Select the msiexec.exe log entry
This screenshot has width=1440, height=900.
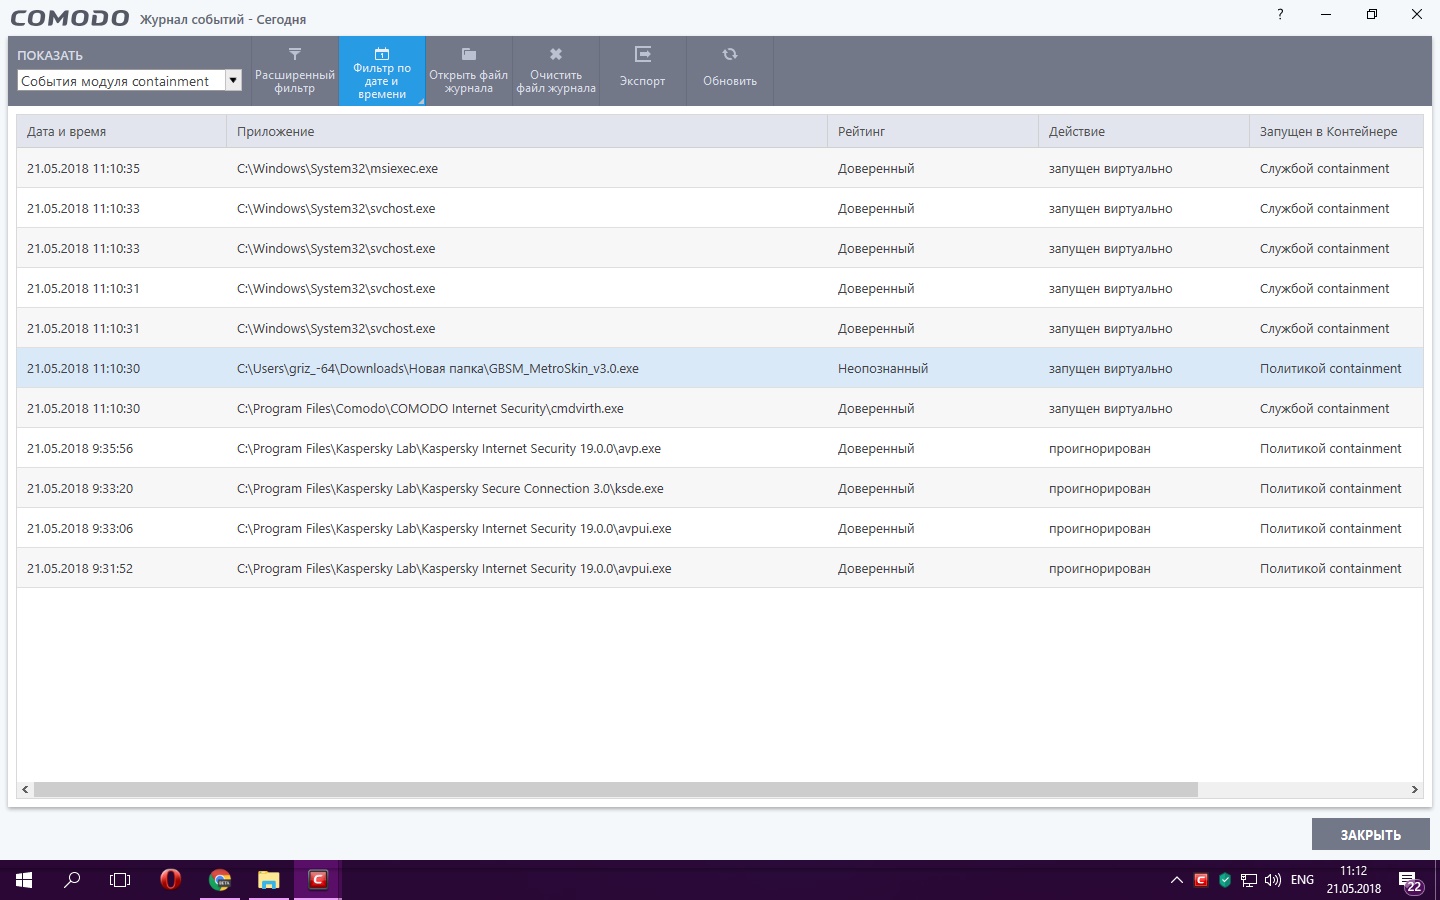338,168
